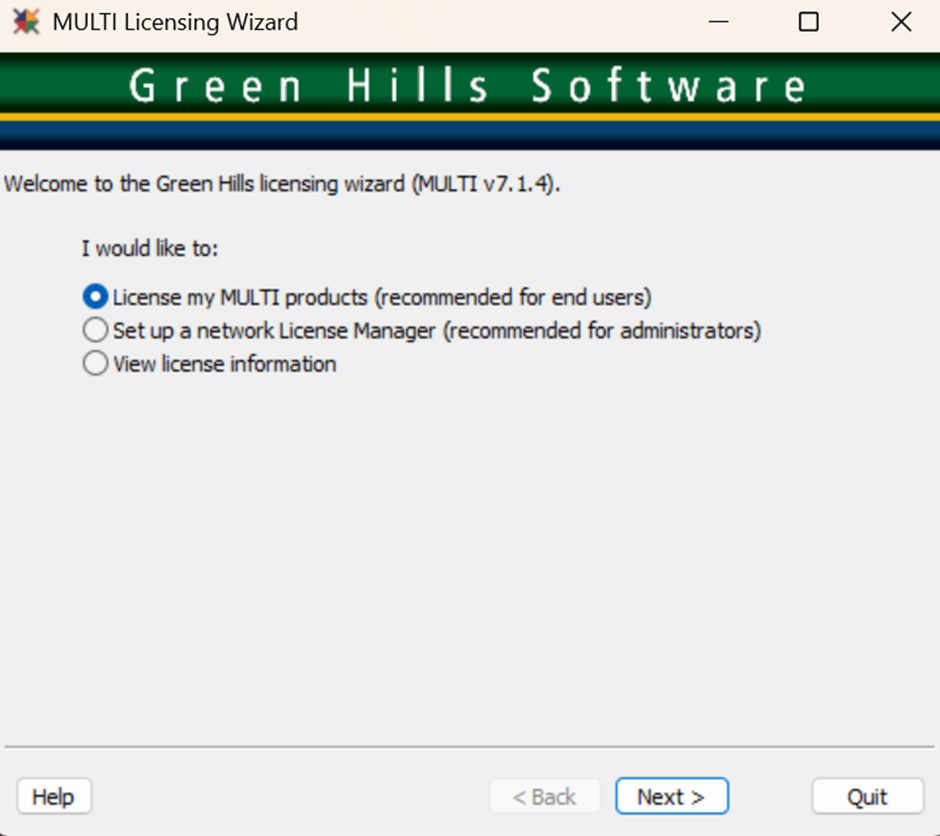
Task: Click the MULTI app icon in title bar
Action: tap(26, 22)
